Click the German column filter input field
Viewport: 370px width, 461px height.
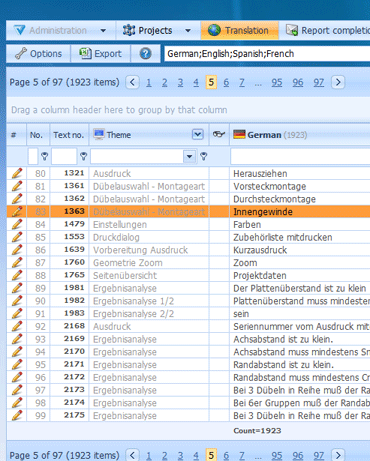click(x=300, y=156)
